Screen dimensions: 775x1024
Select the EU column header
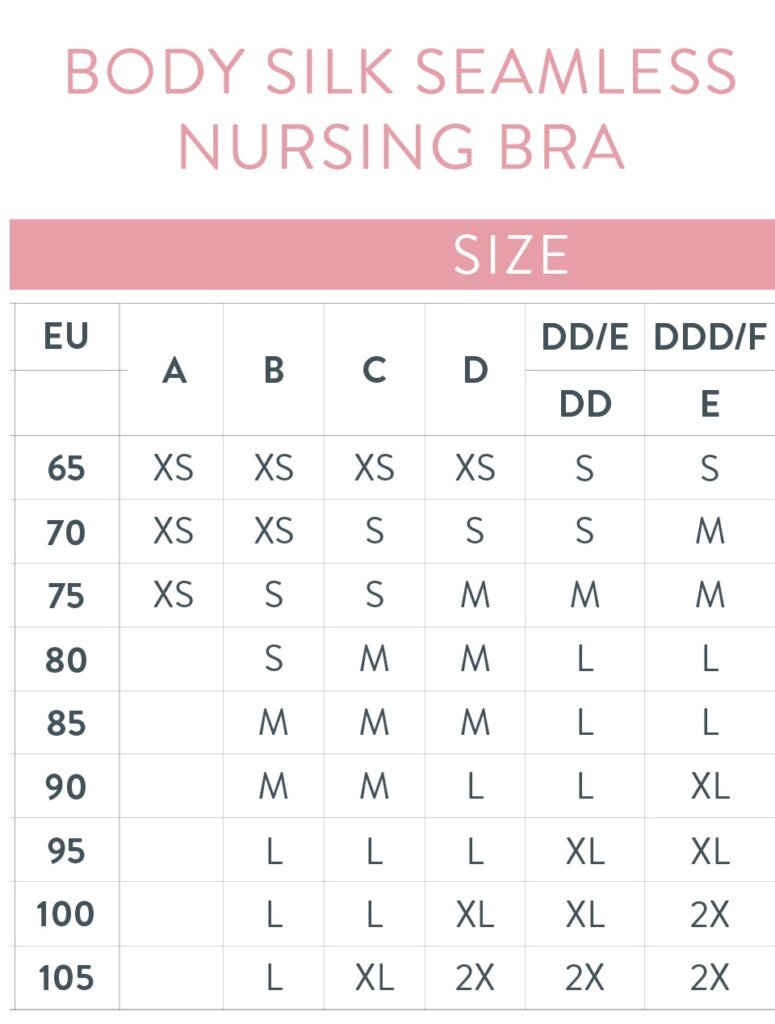click(66, 336)
